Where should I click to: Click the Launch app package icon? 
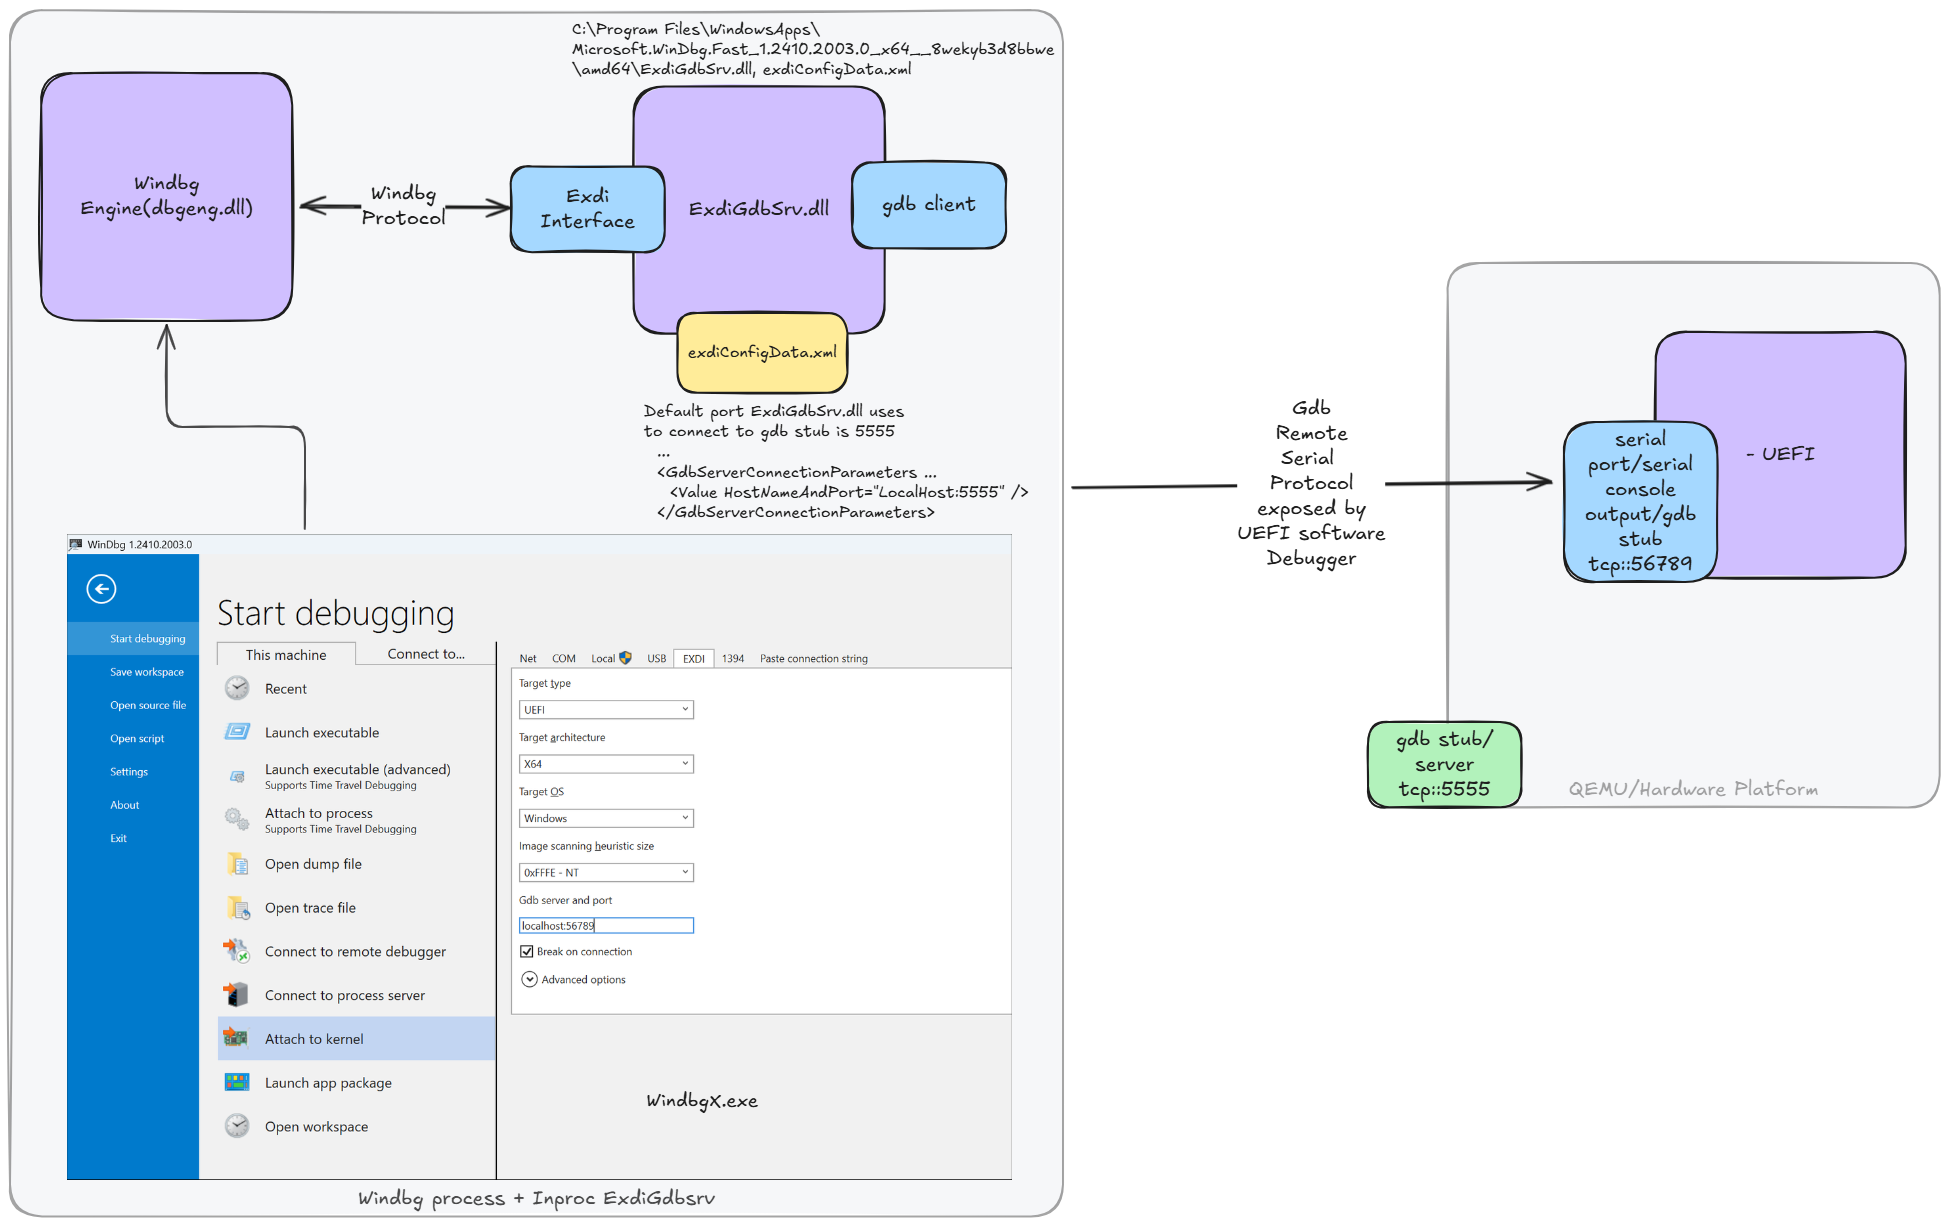point(237,1082)
